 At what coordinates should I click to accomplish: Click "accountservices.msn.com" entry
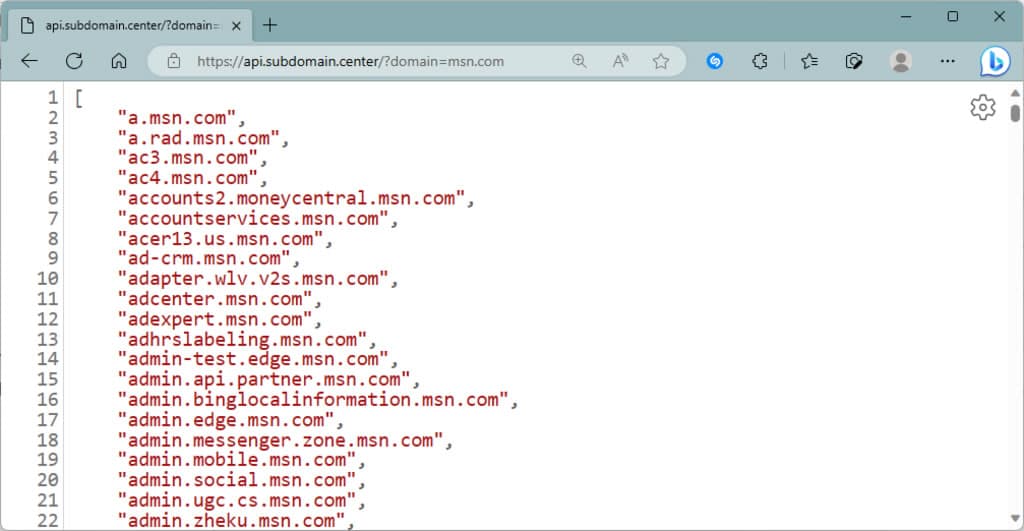click(253, 219)
